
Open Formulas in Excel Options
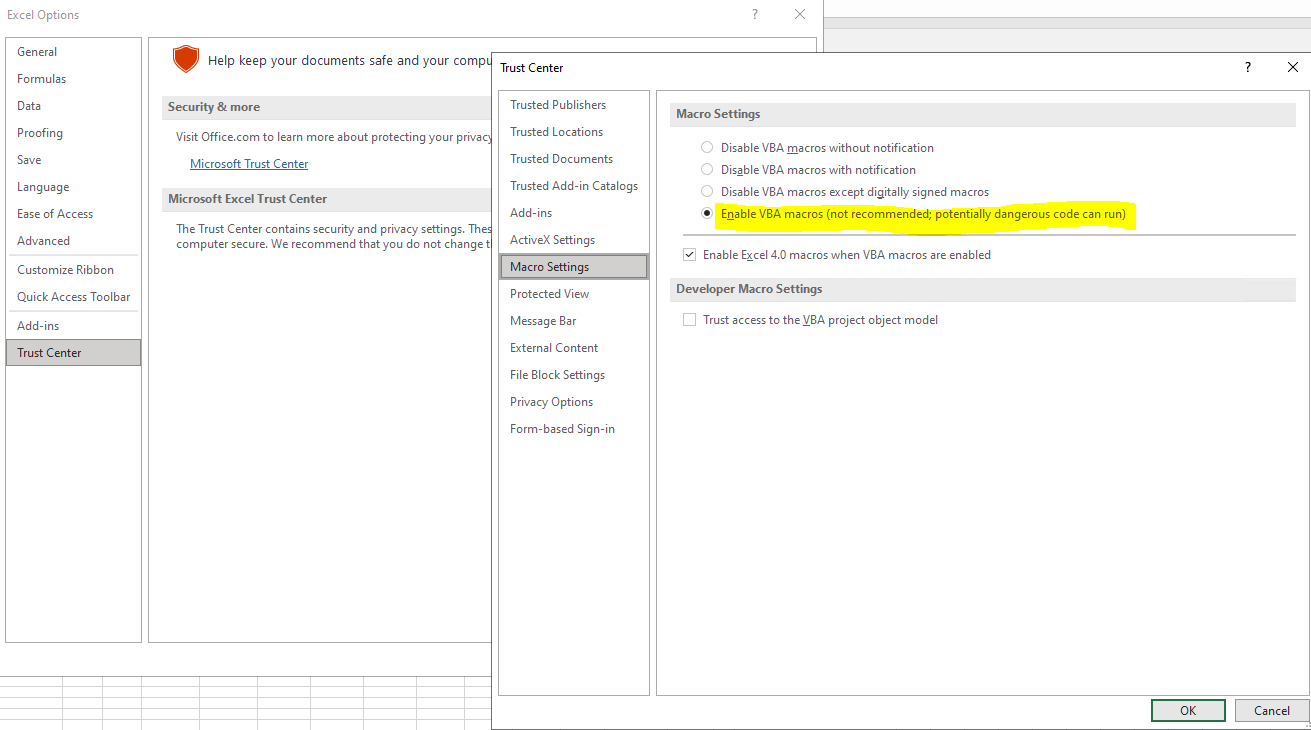[x=73, y=79]
